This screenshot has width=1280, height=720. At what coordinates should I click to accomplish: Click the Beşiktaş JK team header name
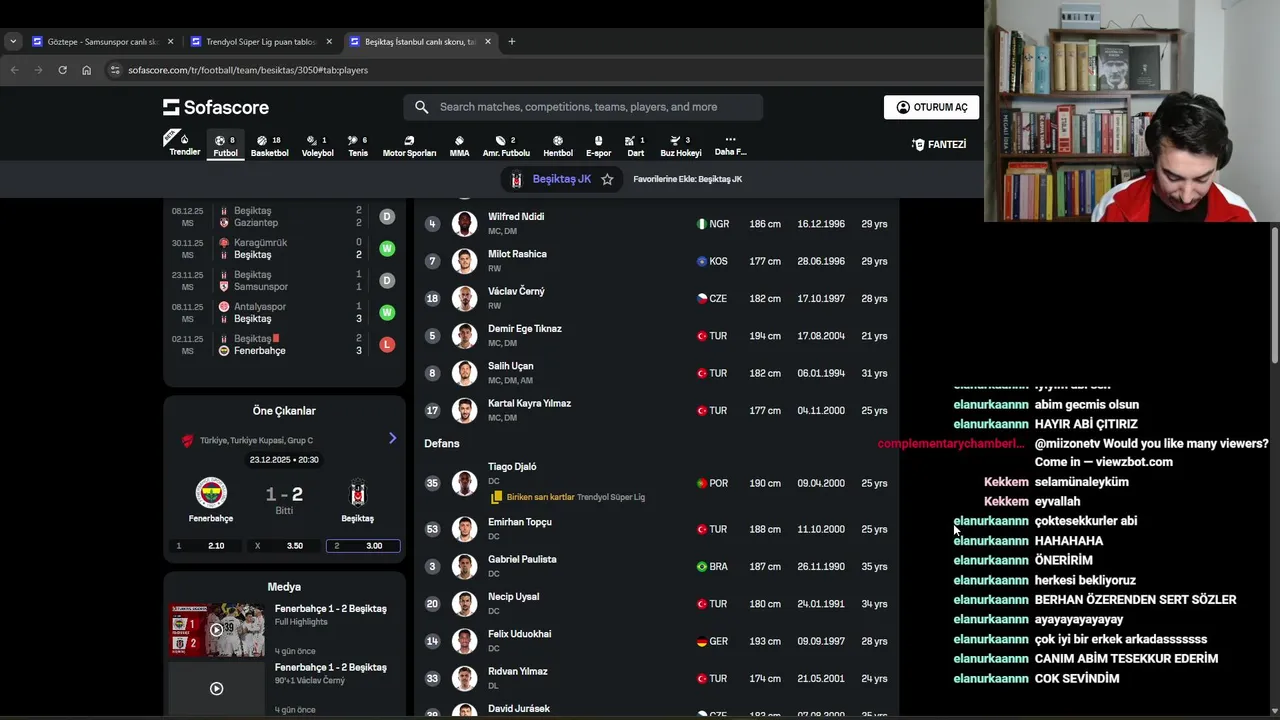[561, 179]
